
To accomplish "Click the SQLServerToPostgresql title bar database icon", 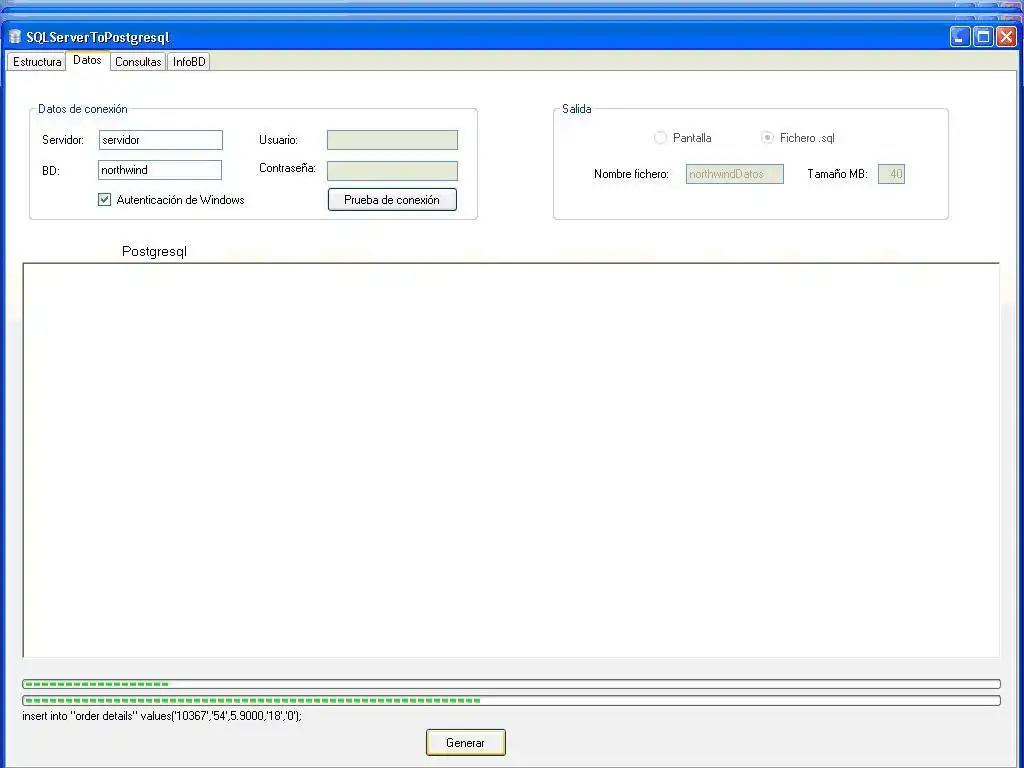I will 14,37.
